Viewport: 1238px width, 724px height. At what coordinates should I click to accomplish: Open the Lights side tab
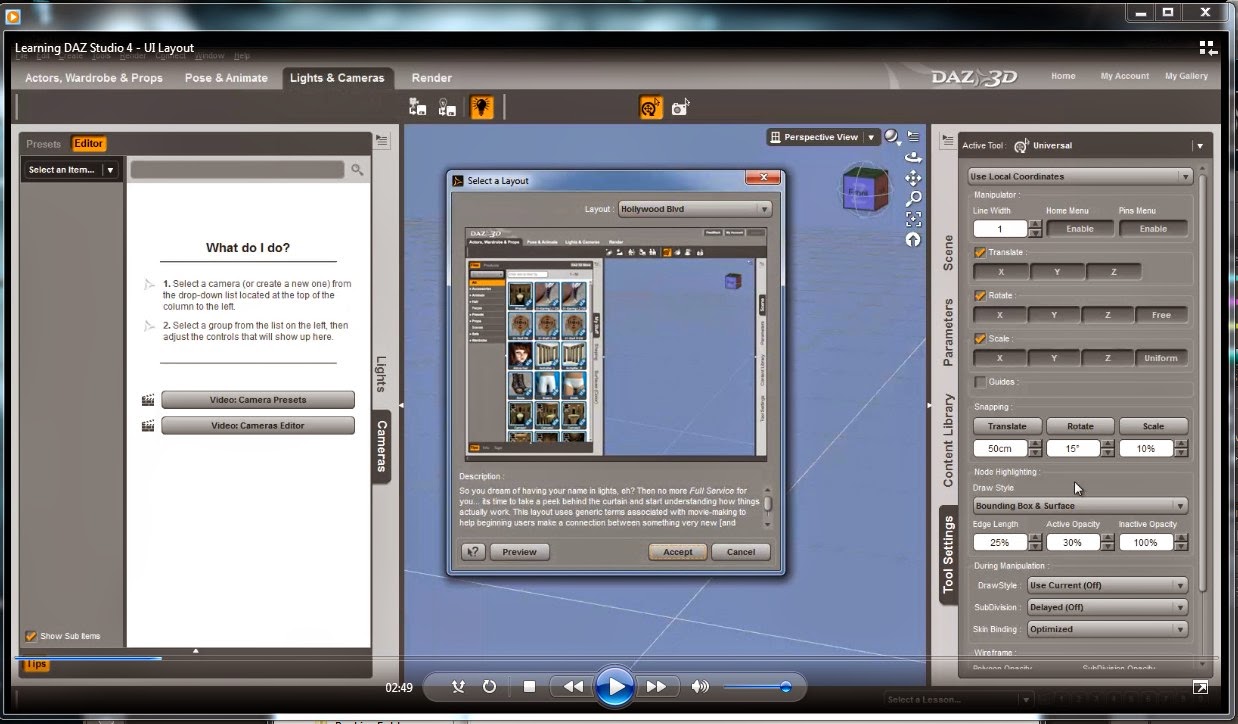[x=381, y=374]
